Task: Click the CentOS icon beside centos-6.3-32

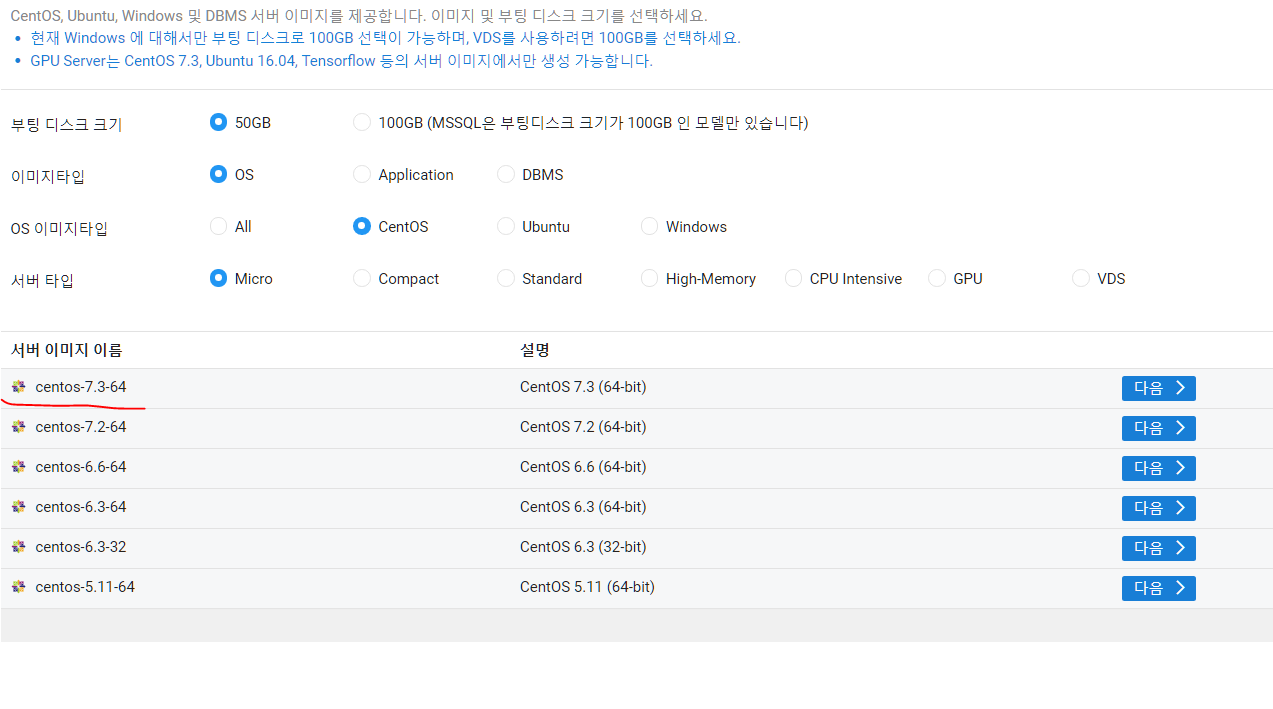Action: pos(18,547)
